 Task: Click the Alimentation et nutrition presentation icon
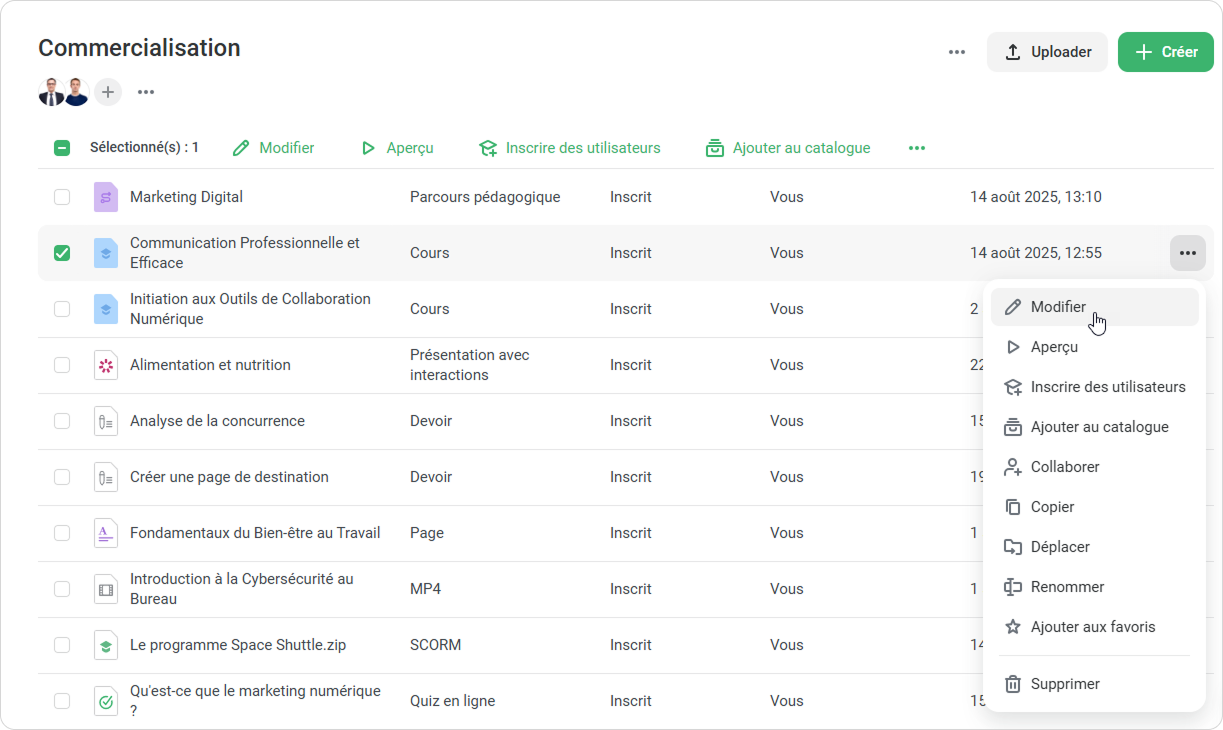pyautogui.click(x=106, y=365)
